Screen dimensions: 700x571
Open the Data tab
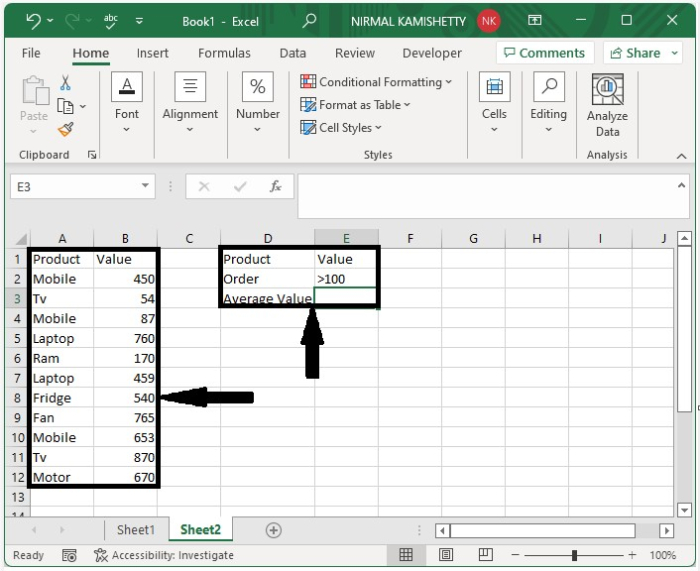292,53
